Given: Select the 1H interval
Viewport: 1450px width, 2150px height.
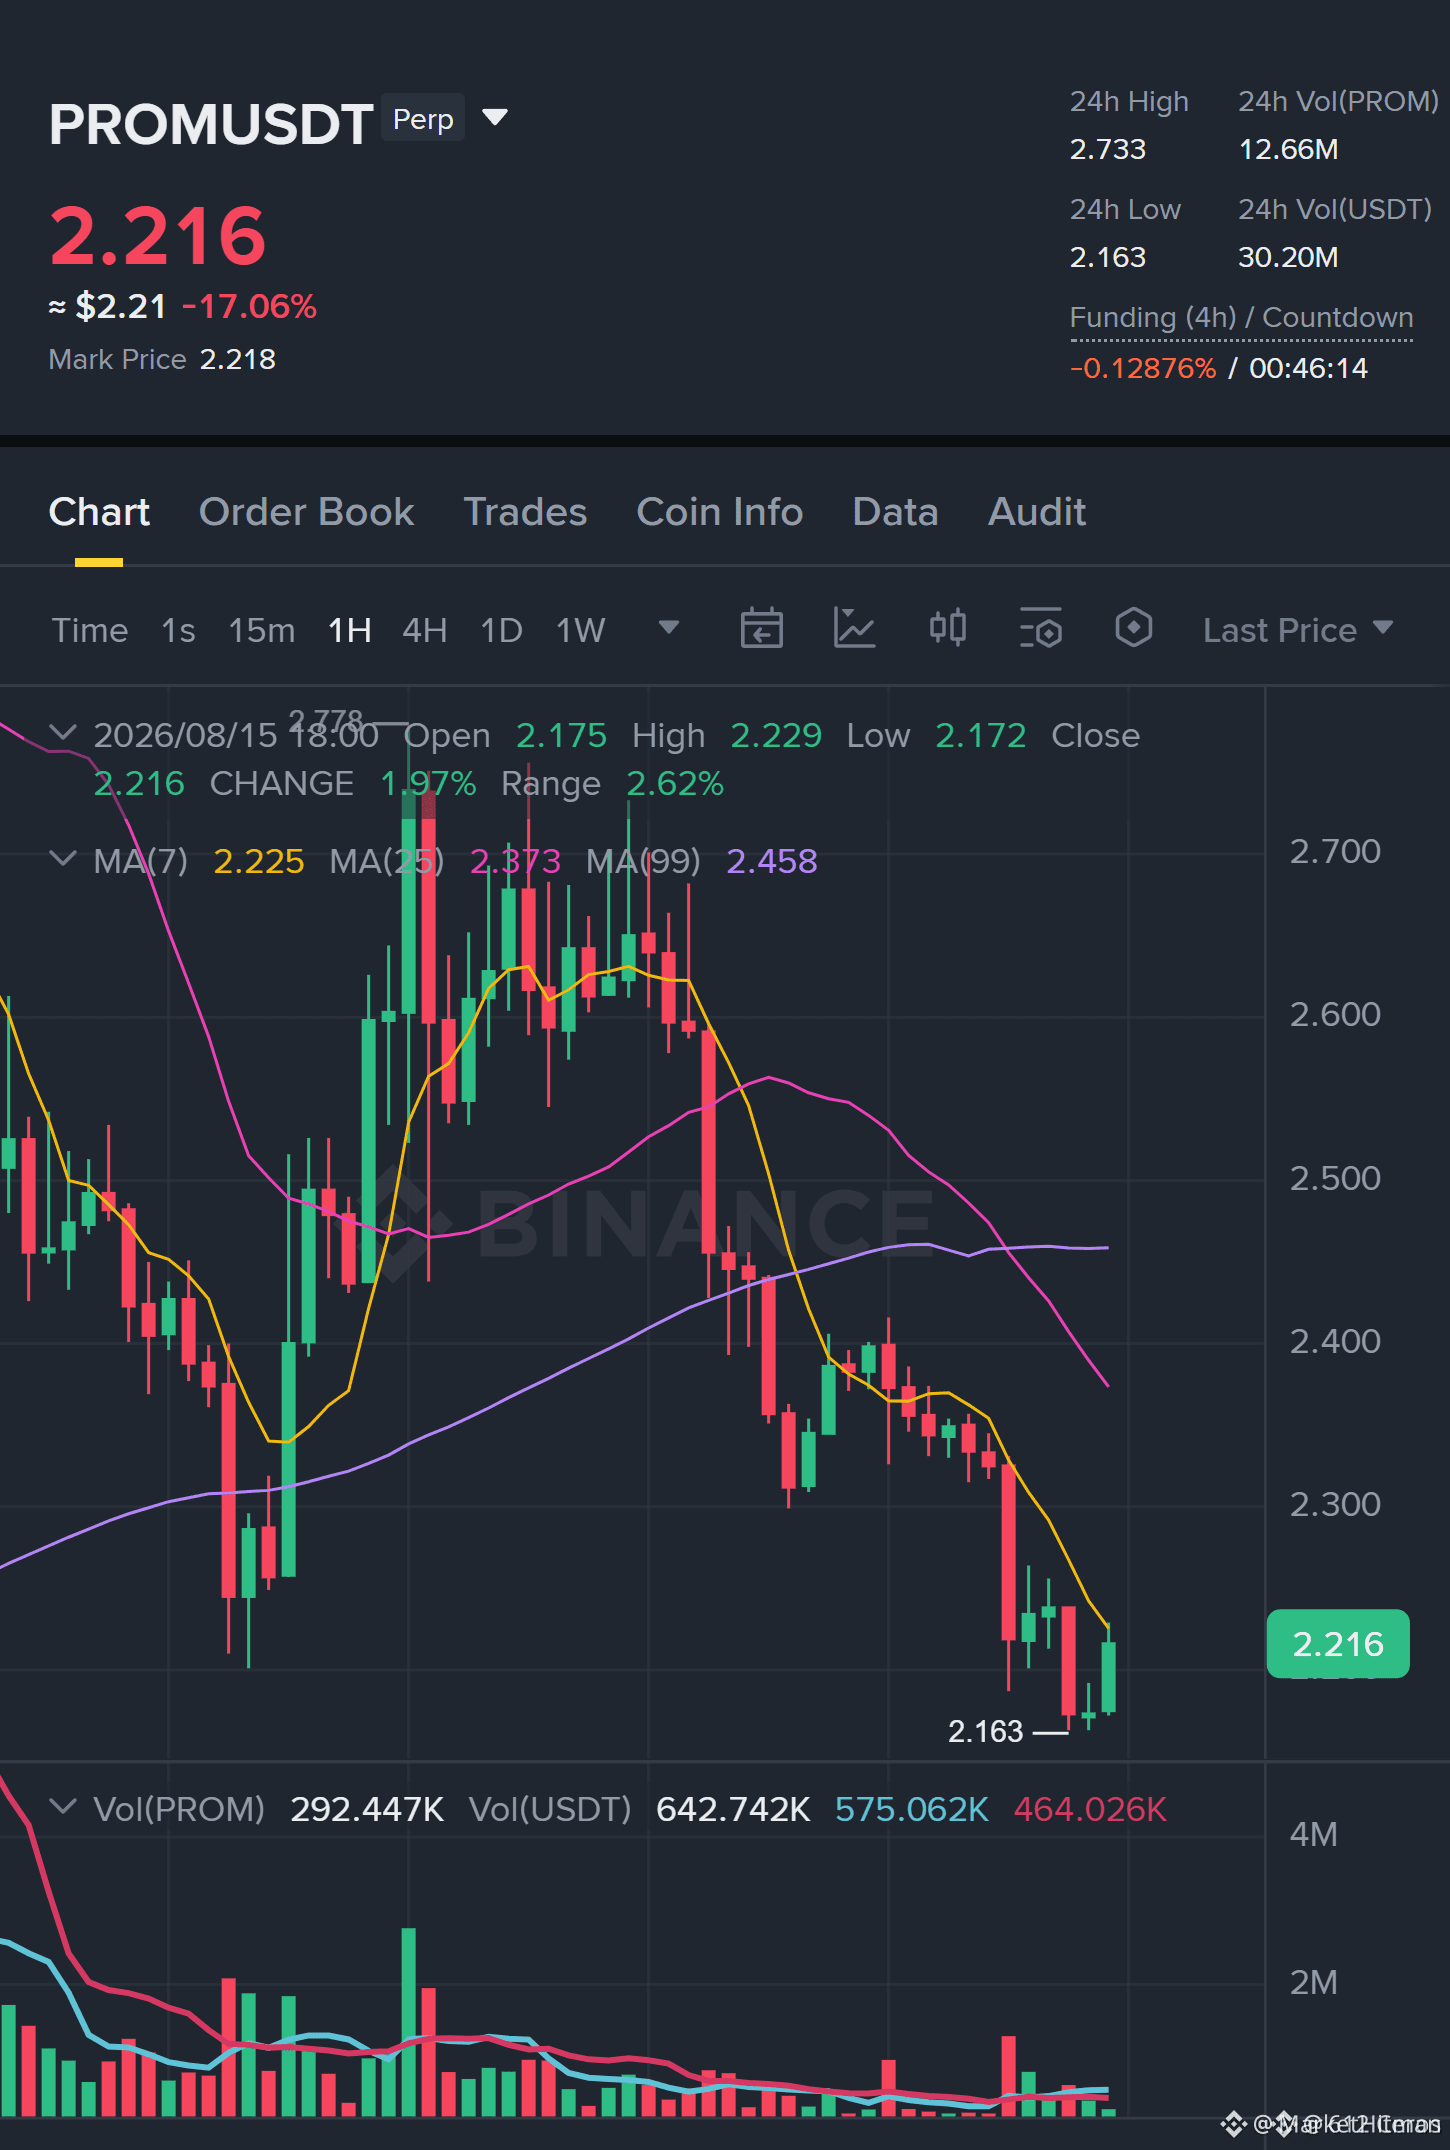Looking at the screenshot, I should click(349, 631).
